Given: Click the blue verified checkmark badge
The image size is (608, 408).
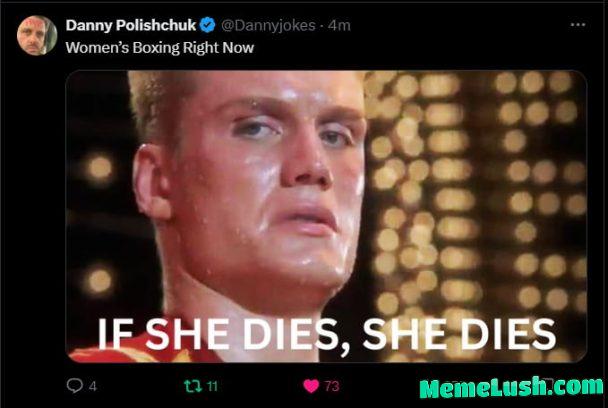Looking at the screenshot, I should pos(207,25).
